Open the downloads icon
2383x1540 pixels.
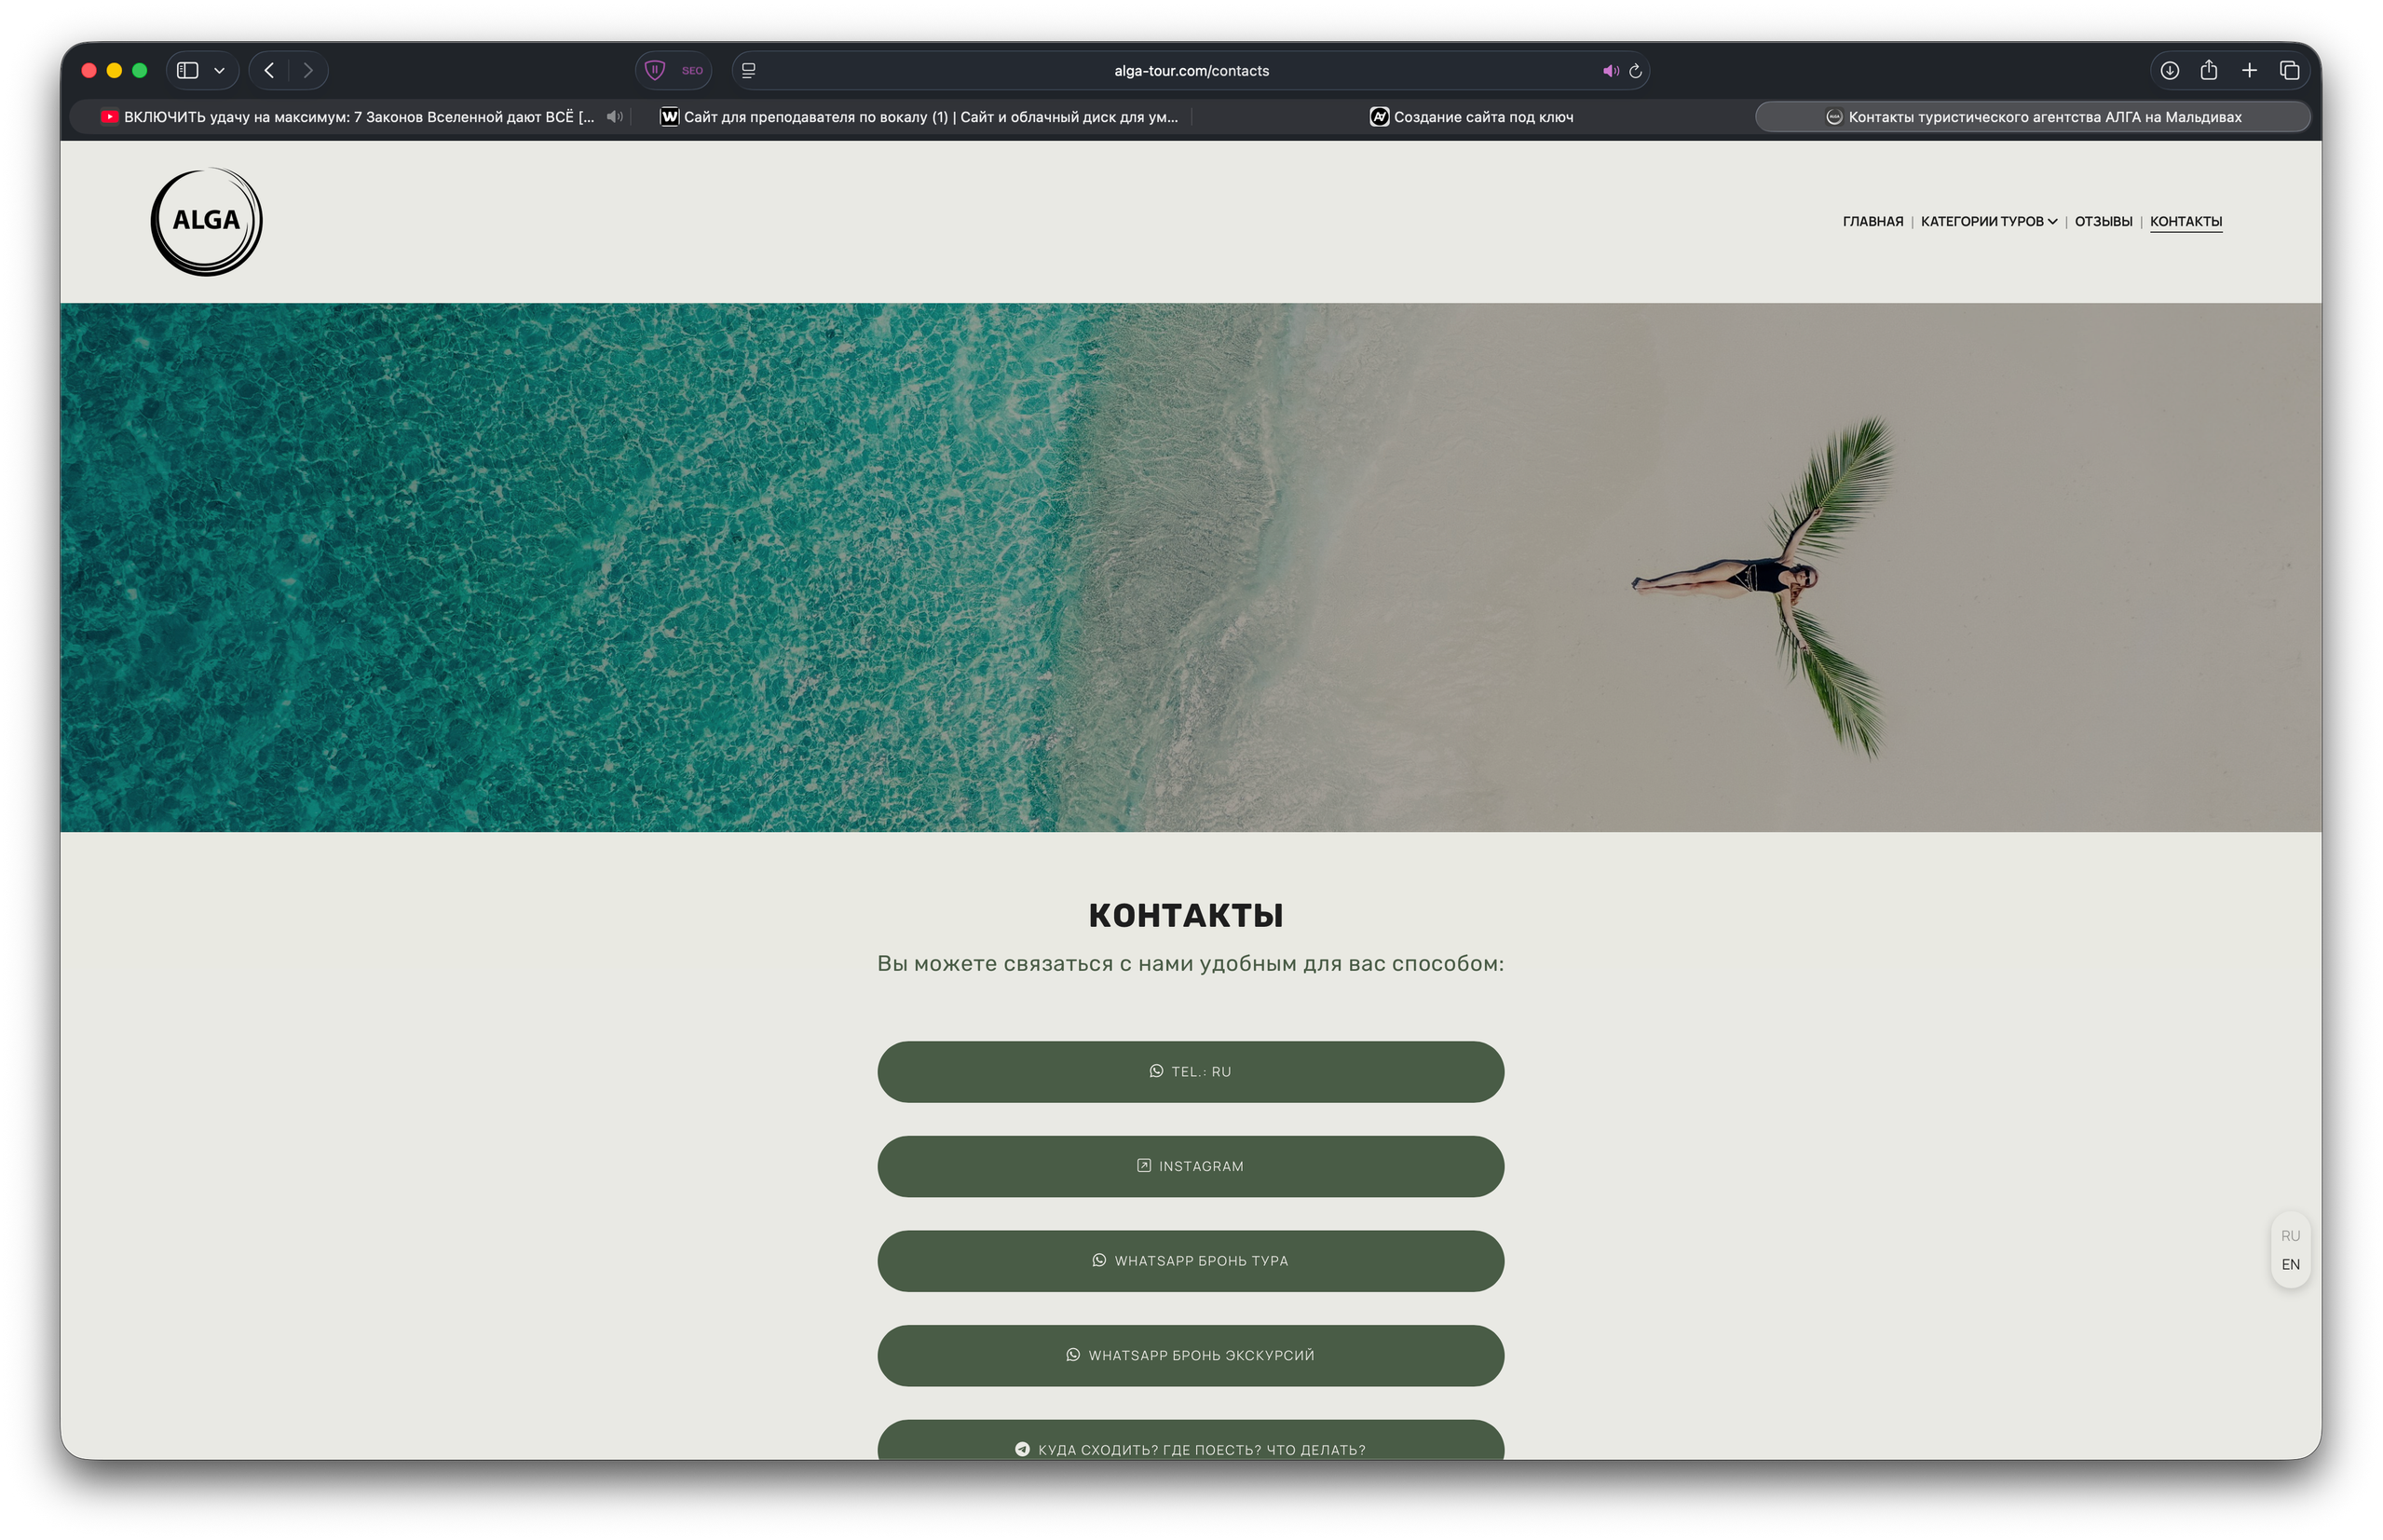2169,70
